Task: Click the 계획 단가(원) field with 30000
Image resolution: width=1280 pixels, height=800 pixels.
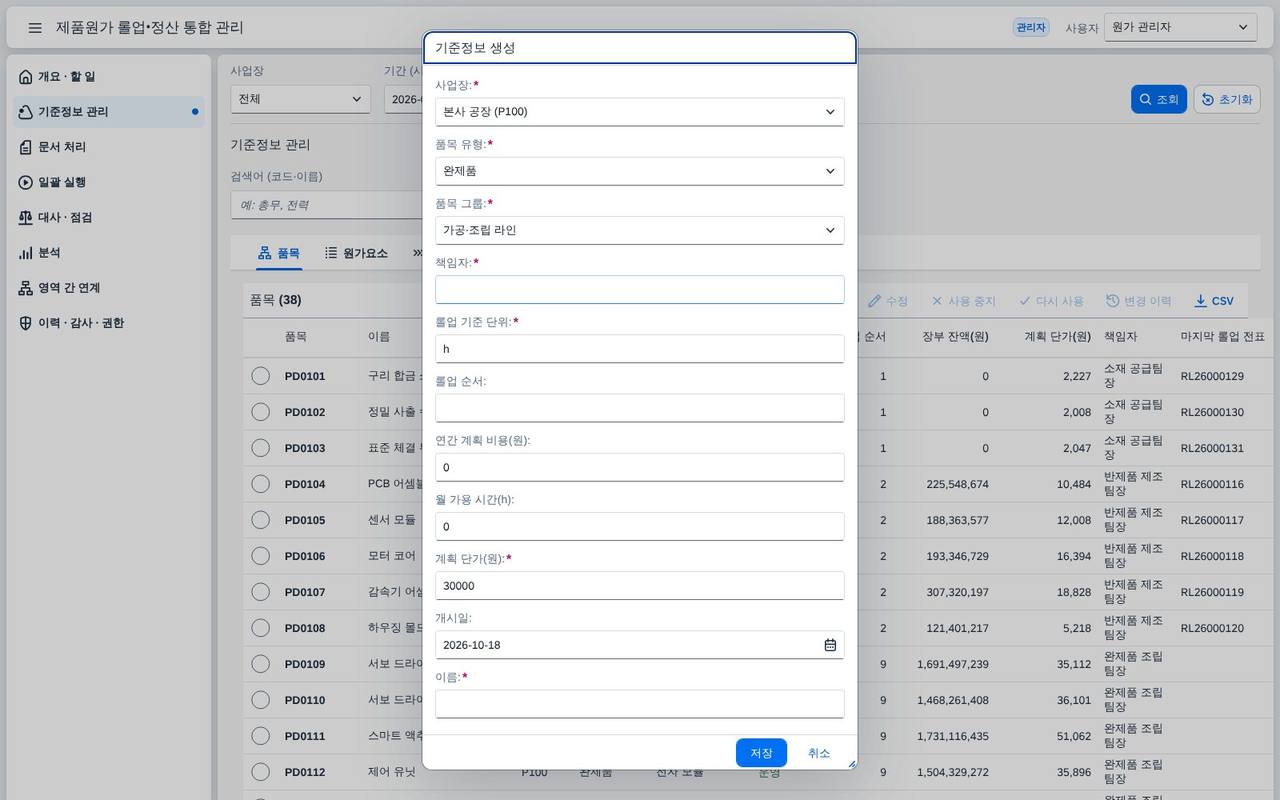Action: [640, 586]
